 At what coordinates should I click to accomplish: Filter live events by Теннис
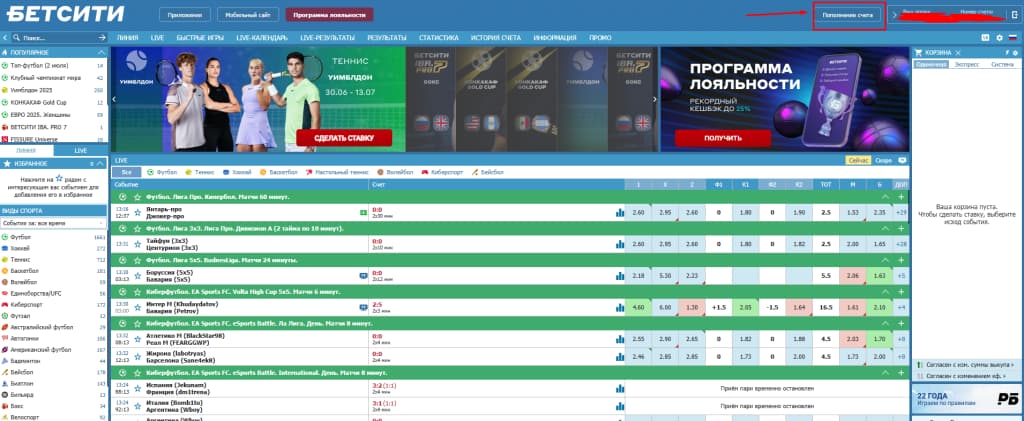coord(200,172)
